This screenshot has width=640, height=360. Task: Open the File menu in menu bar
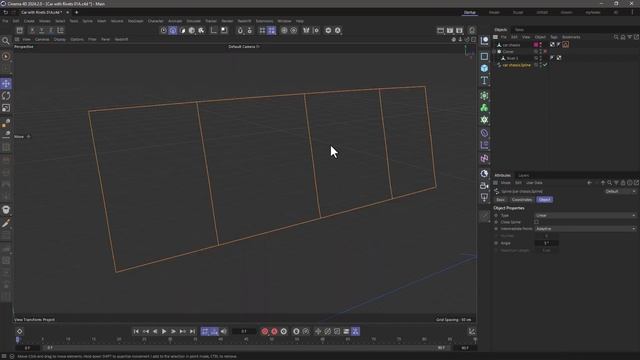(x=5, y=21)
